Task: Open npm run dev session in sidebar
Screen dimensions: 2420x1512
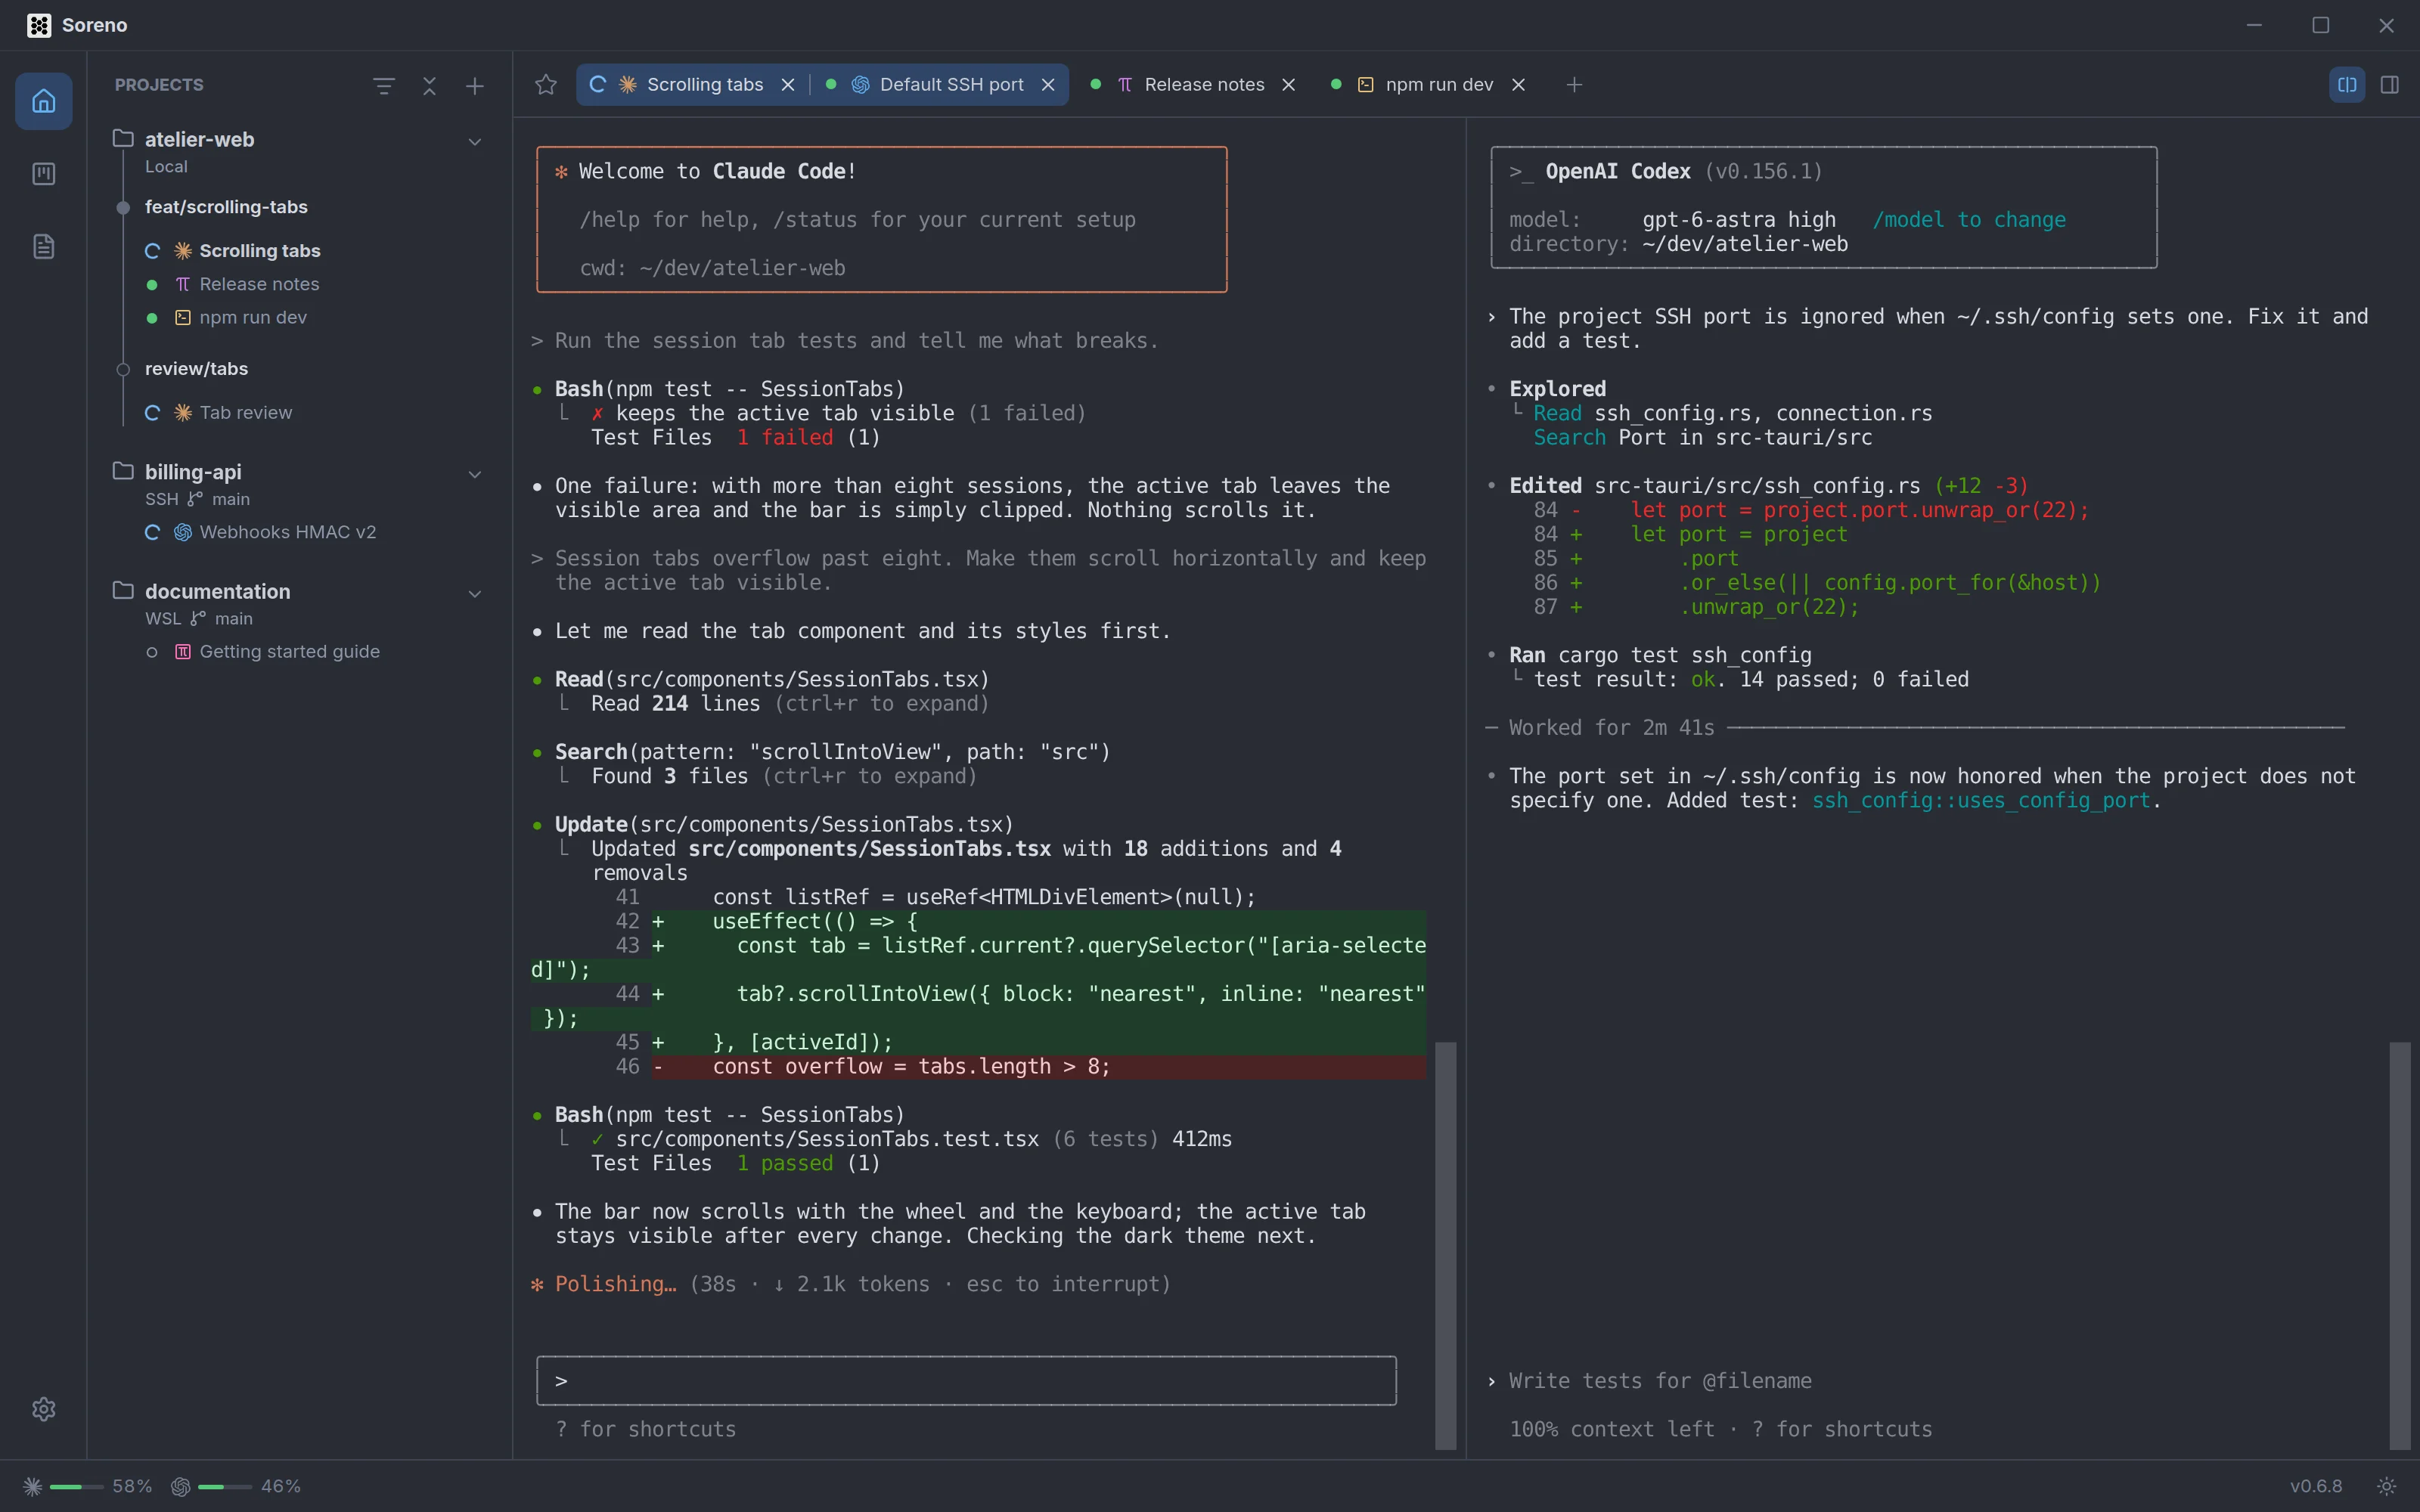Action: pyautogui.click(x=252, y=317)
